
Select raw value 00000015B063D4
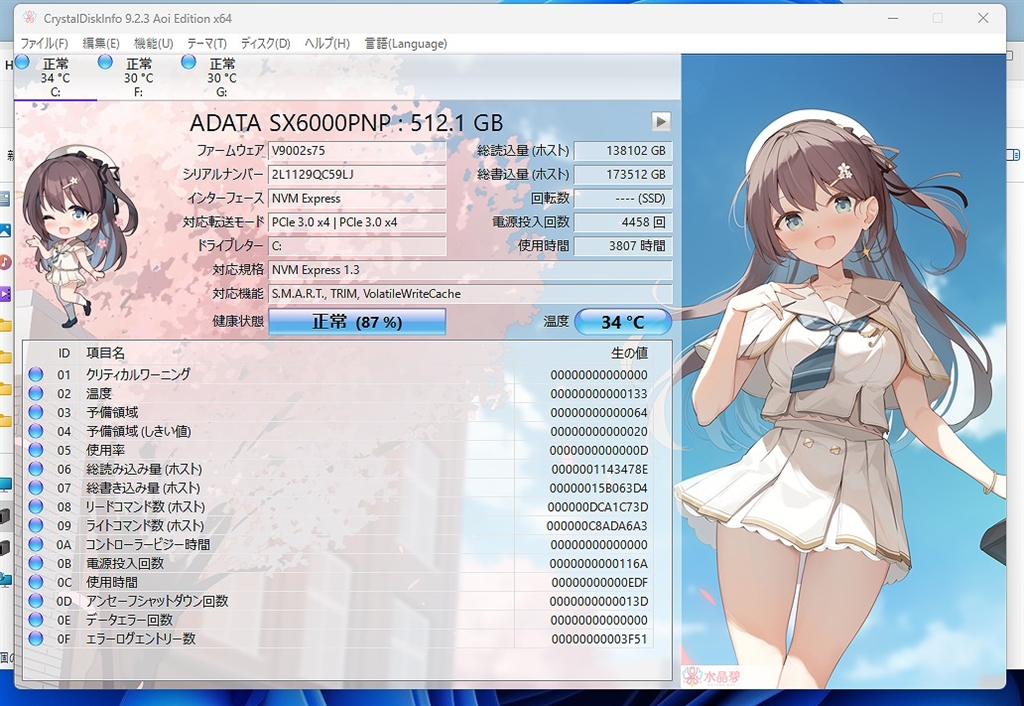click(598, 488)
